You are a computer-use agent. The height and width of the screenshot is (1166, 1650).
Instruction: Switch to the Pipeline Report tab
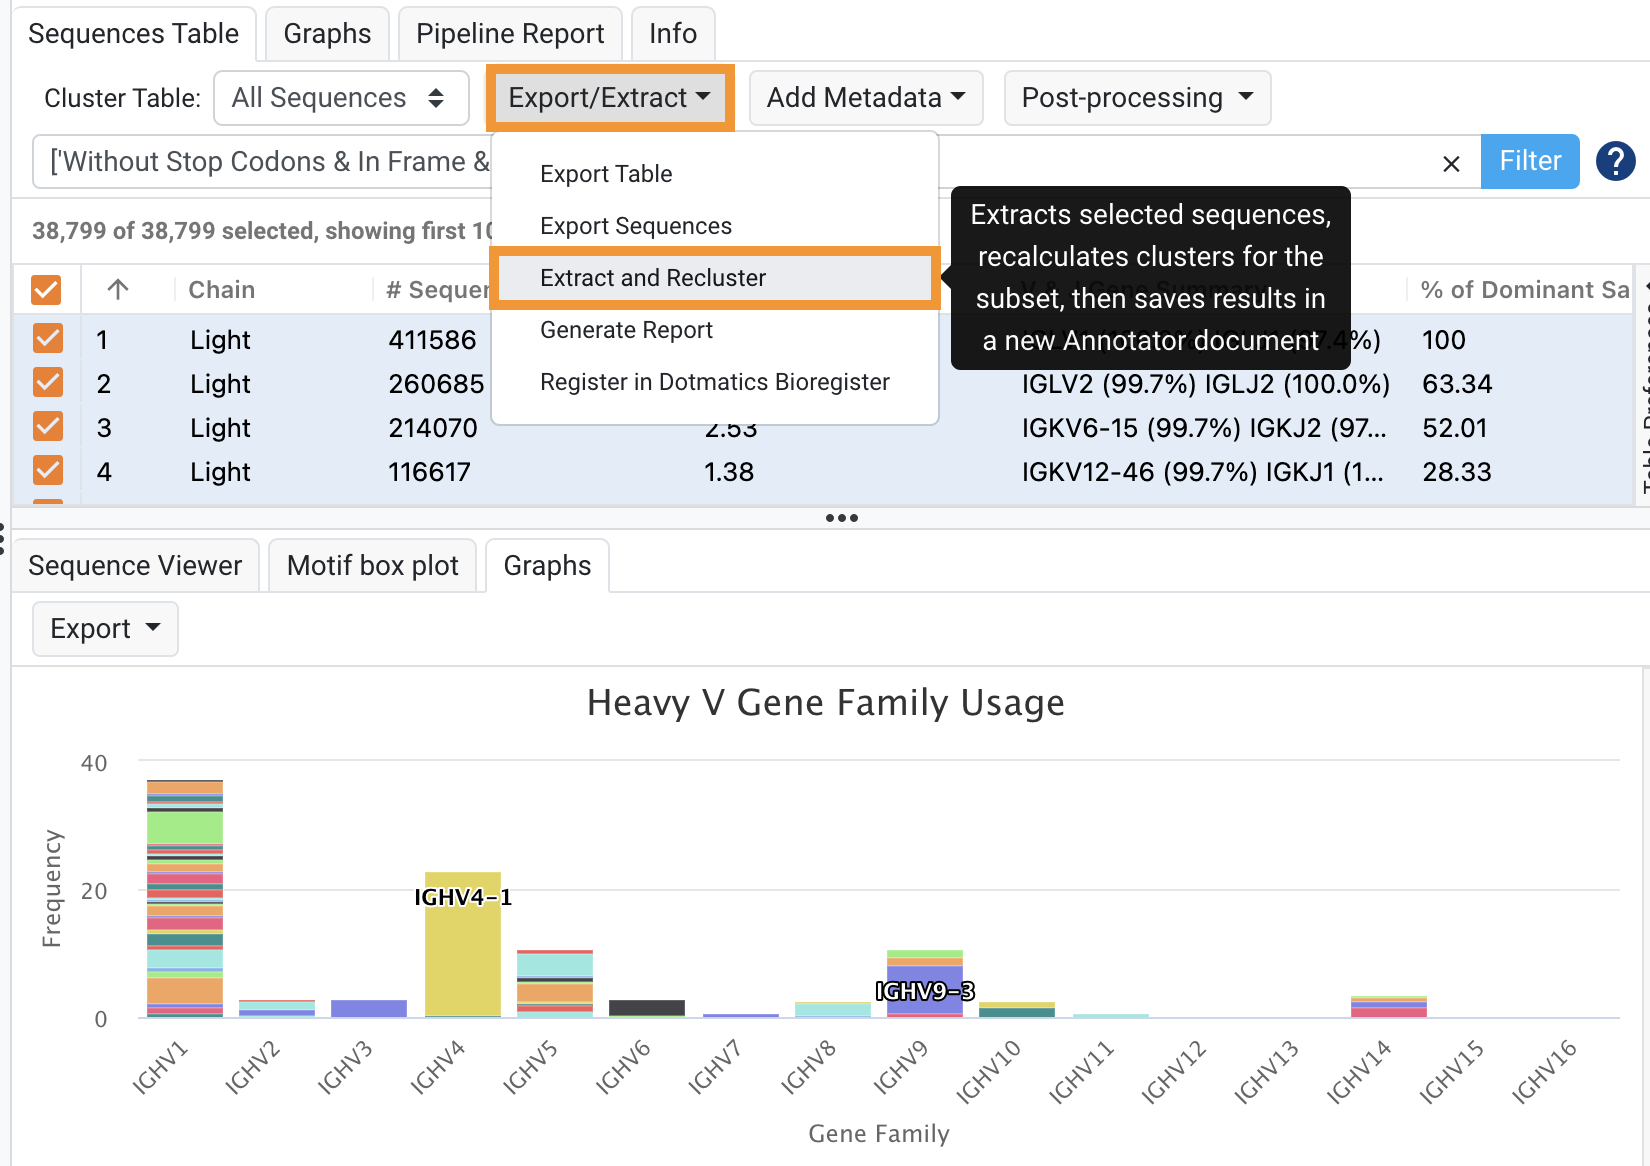tap(510, 34)
